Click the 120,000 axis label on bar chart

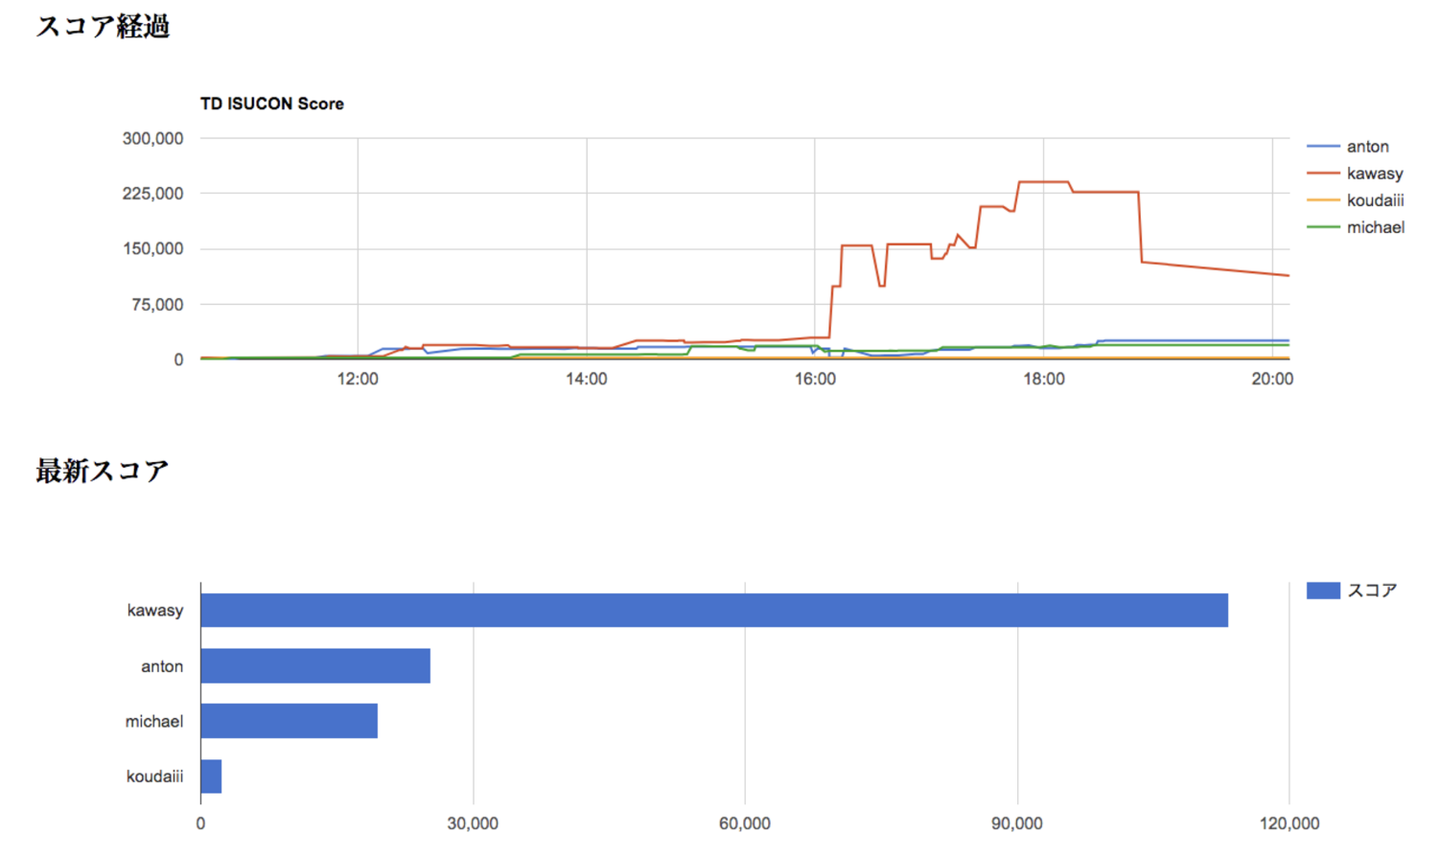[1289, 824]
